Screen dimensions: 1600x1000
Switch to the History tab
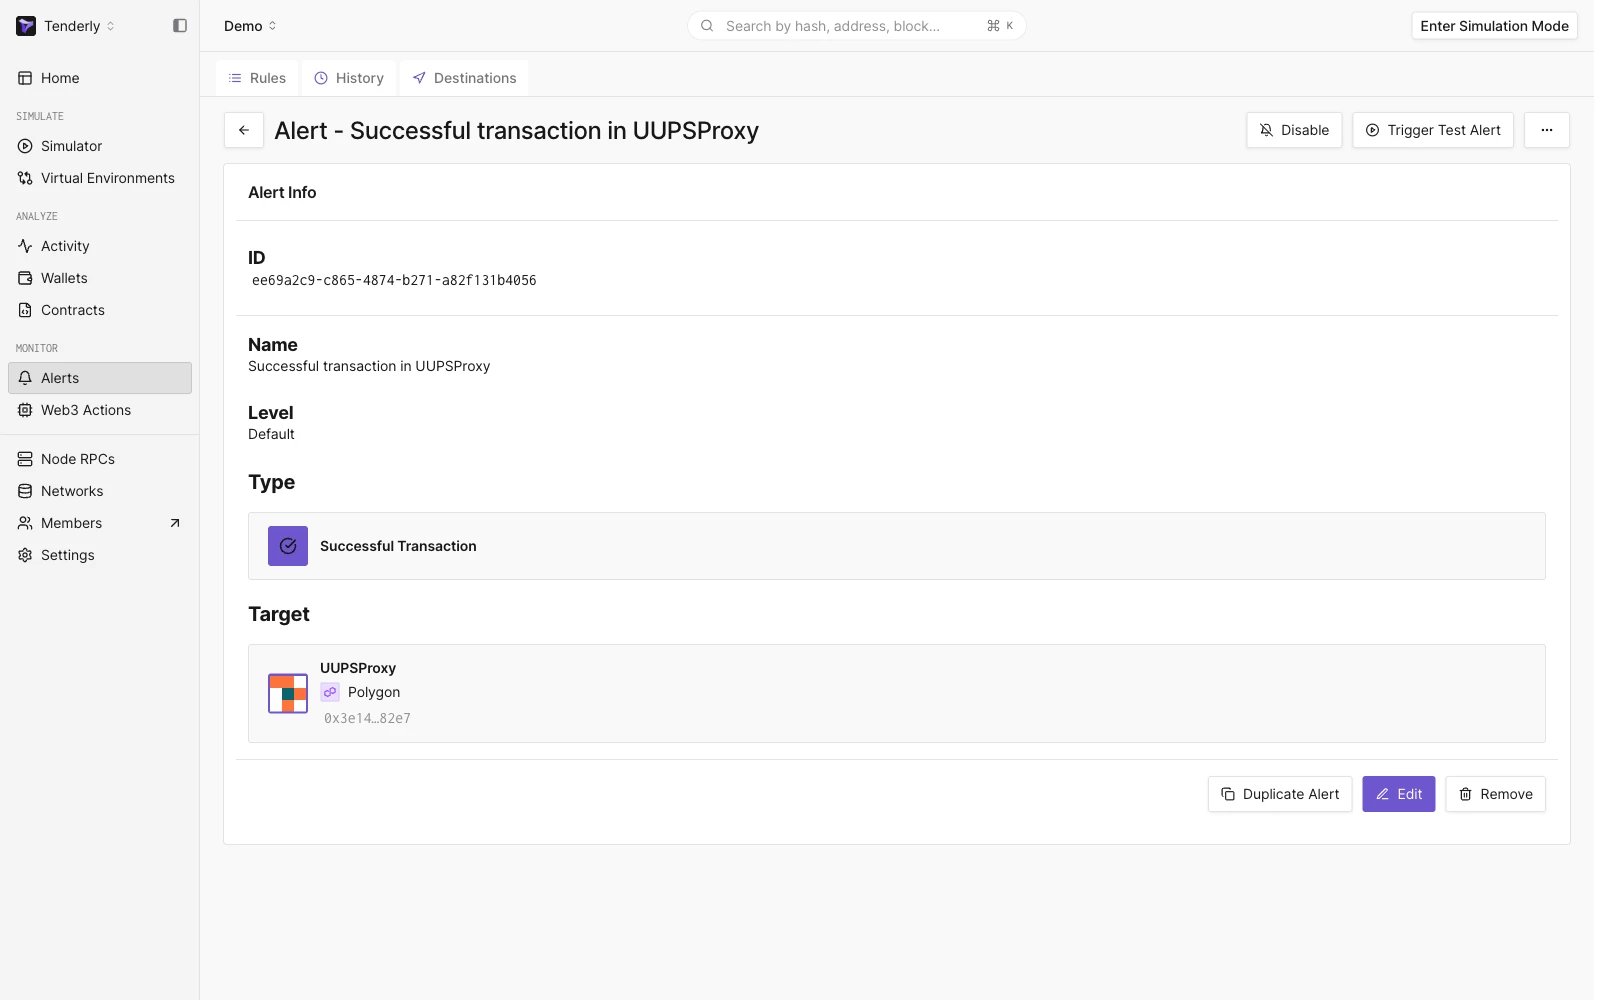(349, 78)
